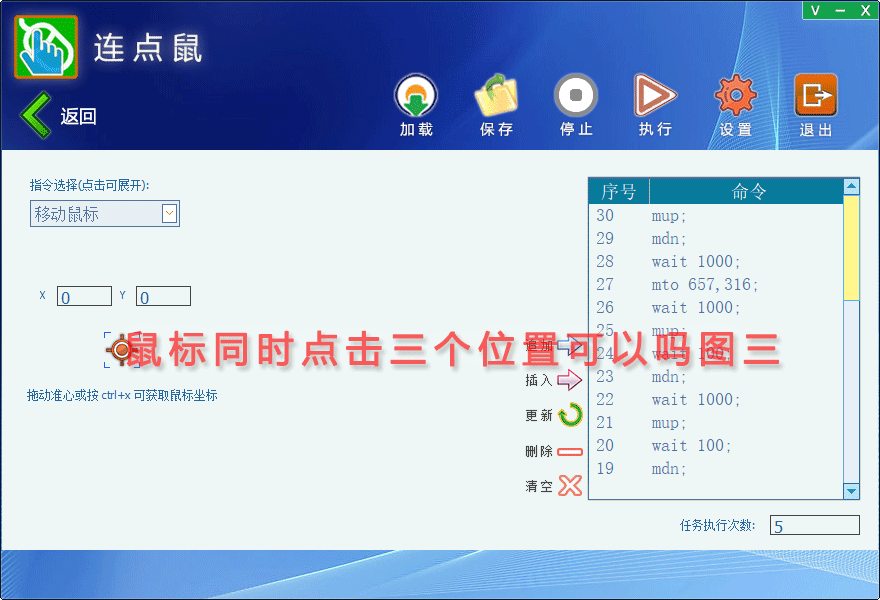
Task: Click the 更新 text label
Action: (x=539, y=415)
